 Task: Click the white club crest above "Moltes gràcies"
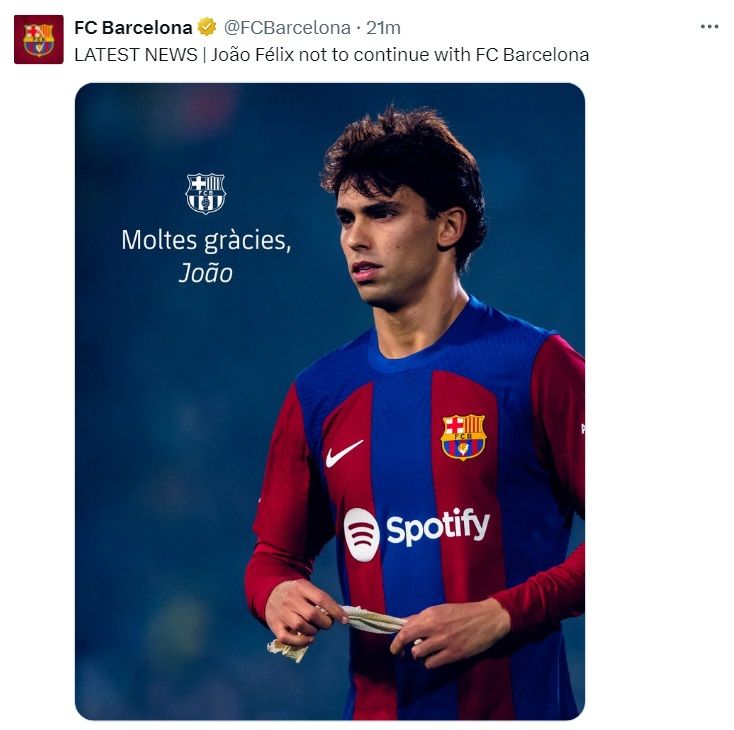[x=206, y=193]
